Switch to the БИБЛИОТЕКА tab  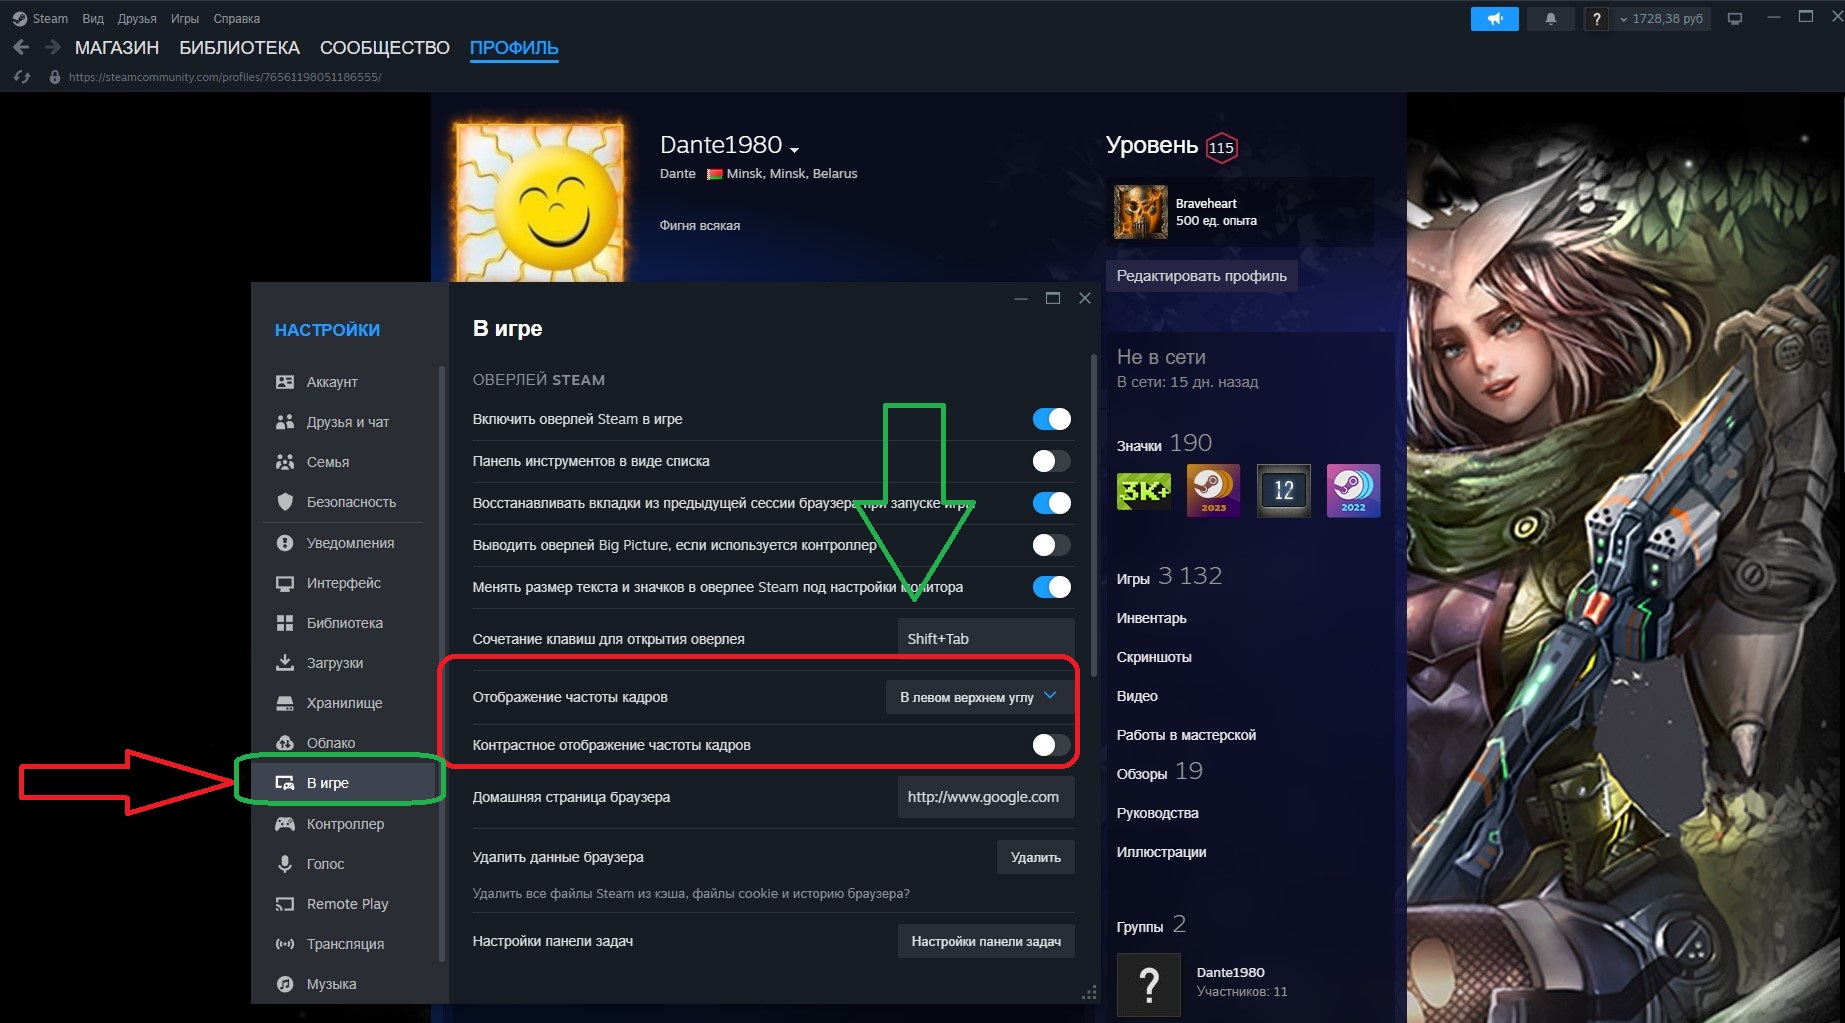click(239, 48)
